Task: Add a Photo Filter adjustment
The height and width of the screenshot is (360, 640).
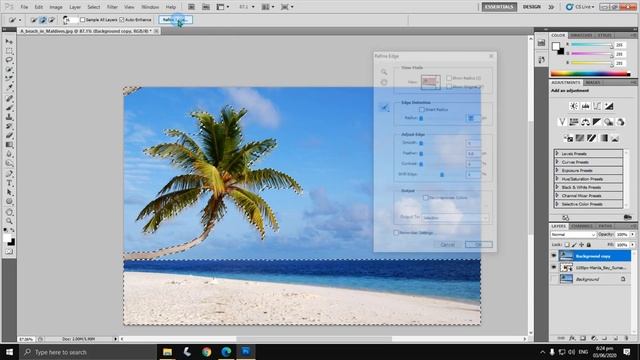Action: point(609,122)
